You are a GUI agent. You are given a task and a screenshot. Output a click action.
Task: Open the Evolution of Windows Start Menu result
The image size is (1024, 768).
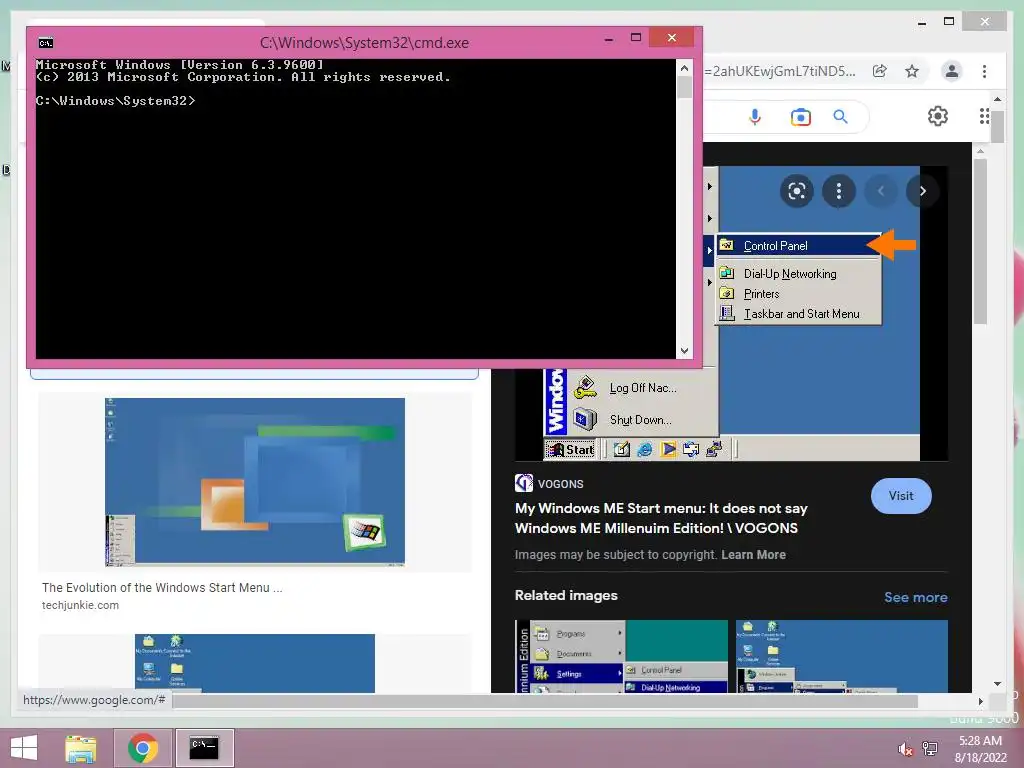coord(162,588)
